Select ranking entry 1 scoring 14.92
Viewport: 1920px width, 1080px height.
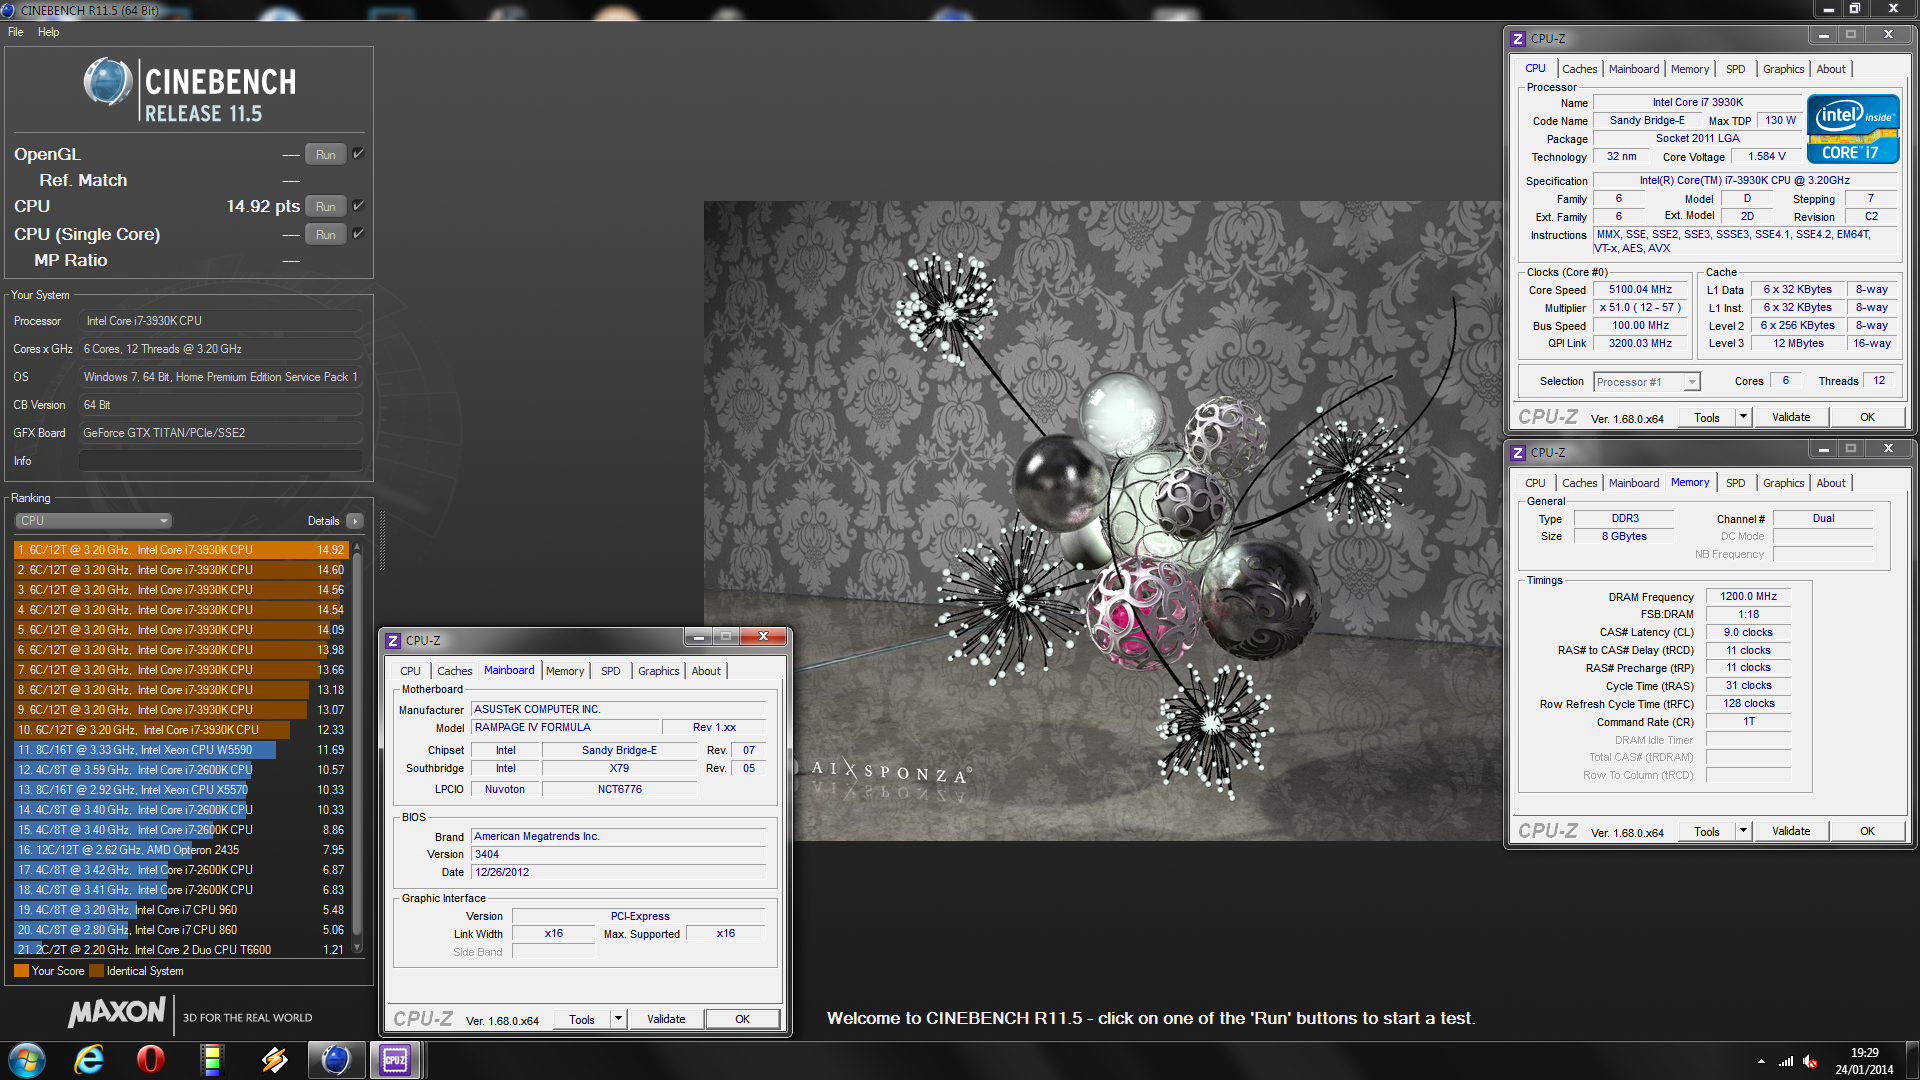(181, 550)
